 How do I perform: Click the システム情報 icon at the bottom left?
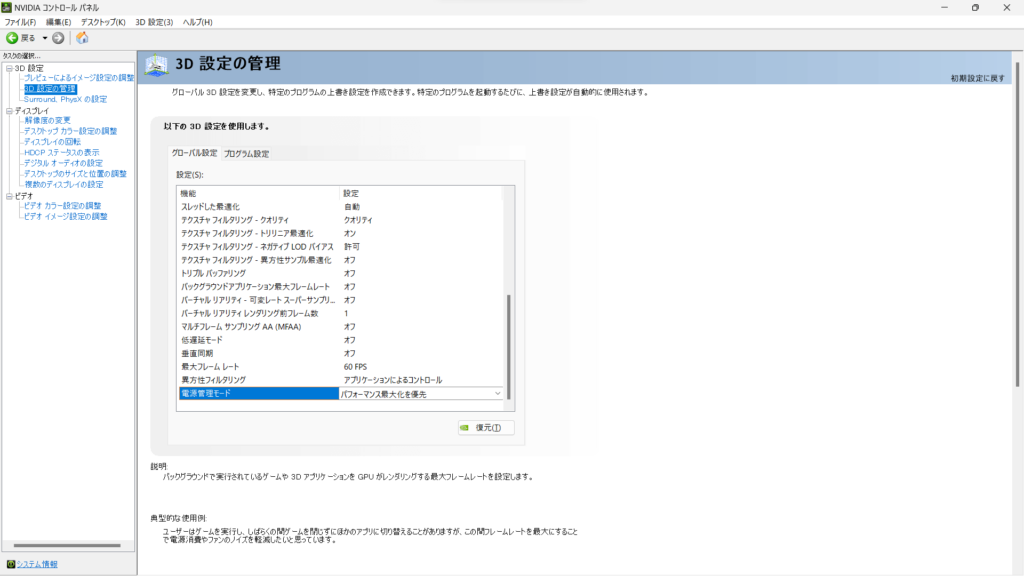(x=10, y=564)
